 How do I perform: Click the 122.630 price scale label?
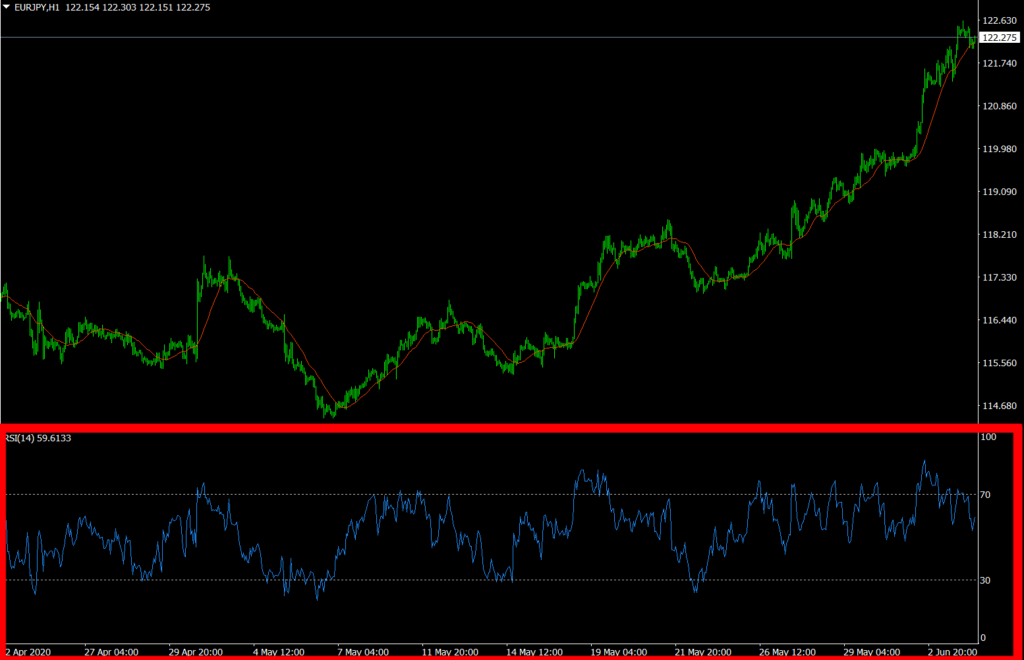click(999, 21)
